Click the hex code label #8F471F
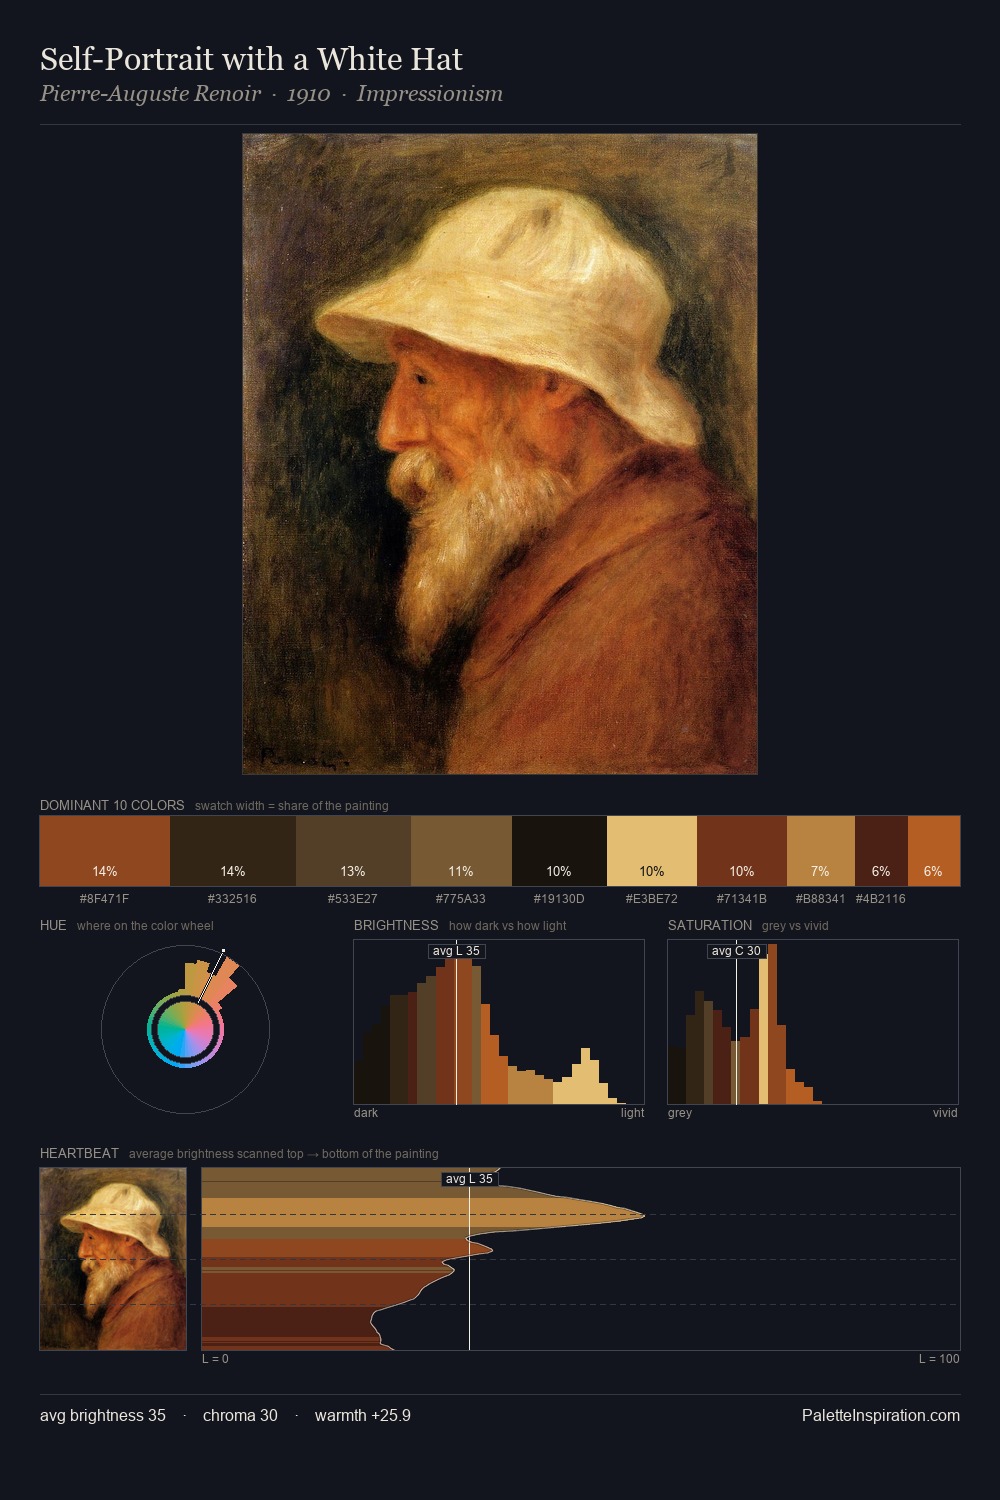The height and width of the screenshot is (1500, 1000). click(x=105, y=899)
